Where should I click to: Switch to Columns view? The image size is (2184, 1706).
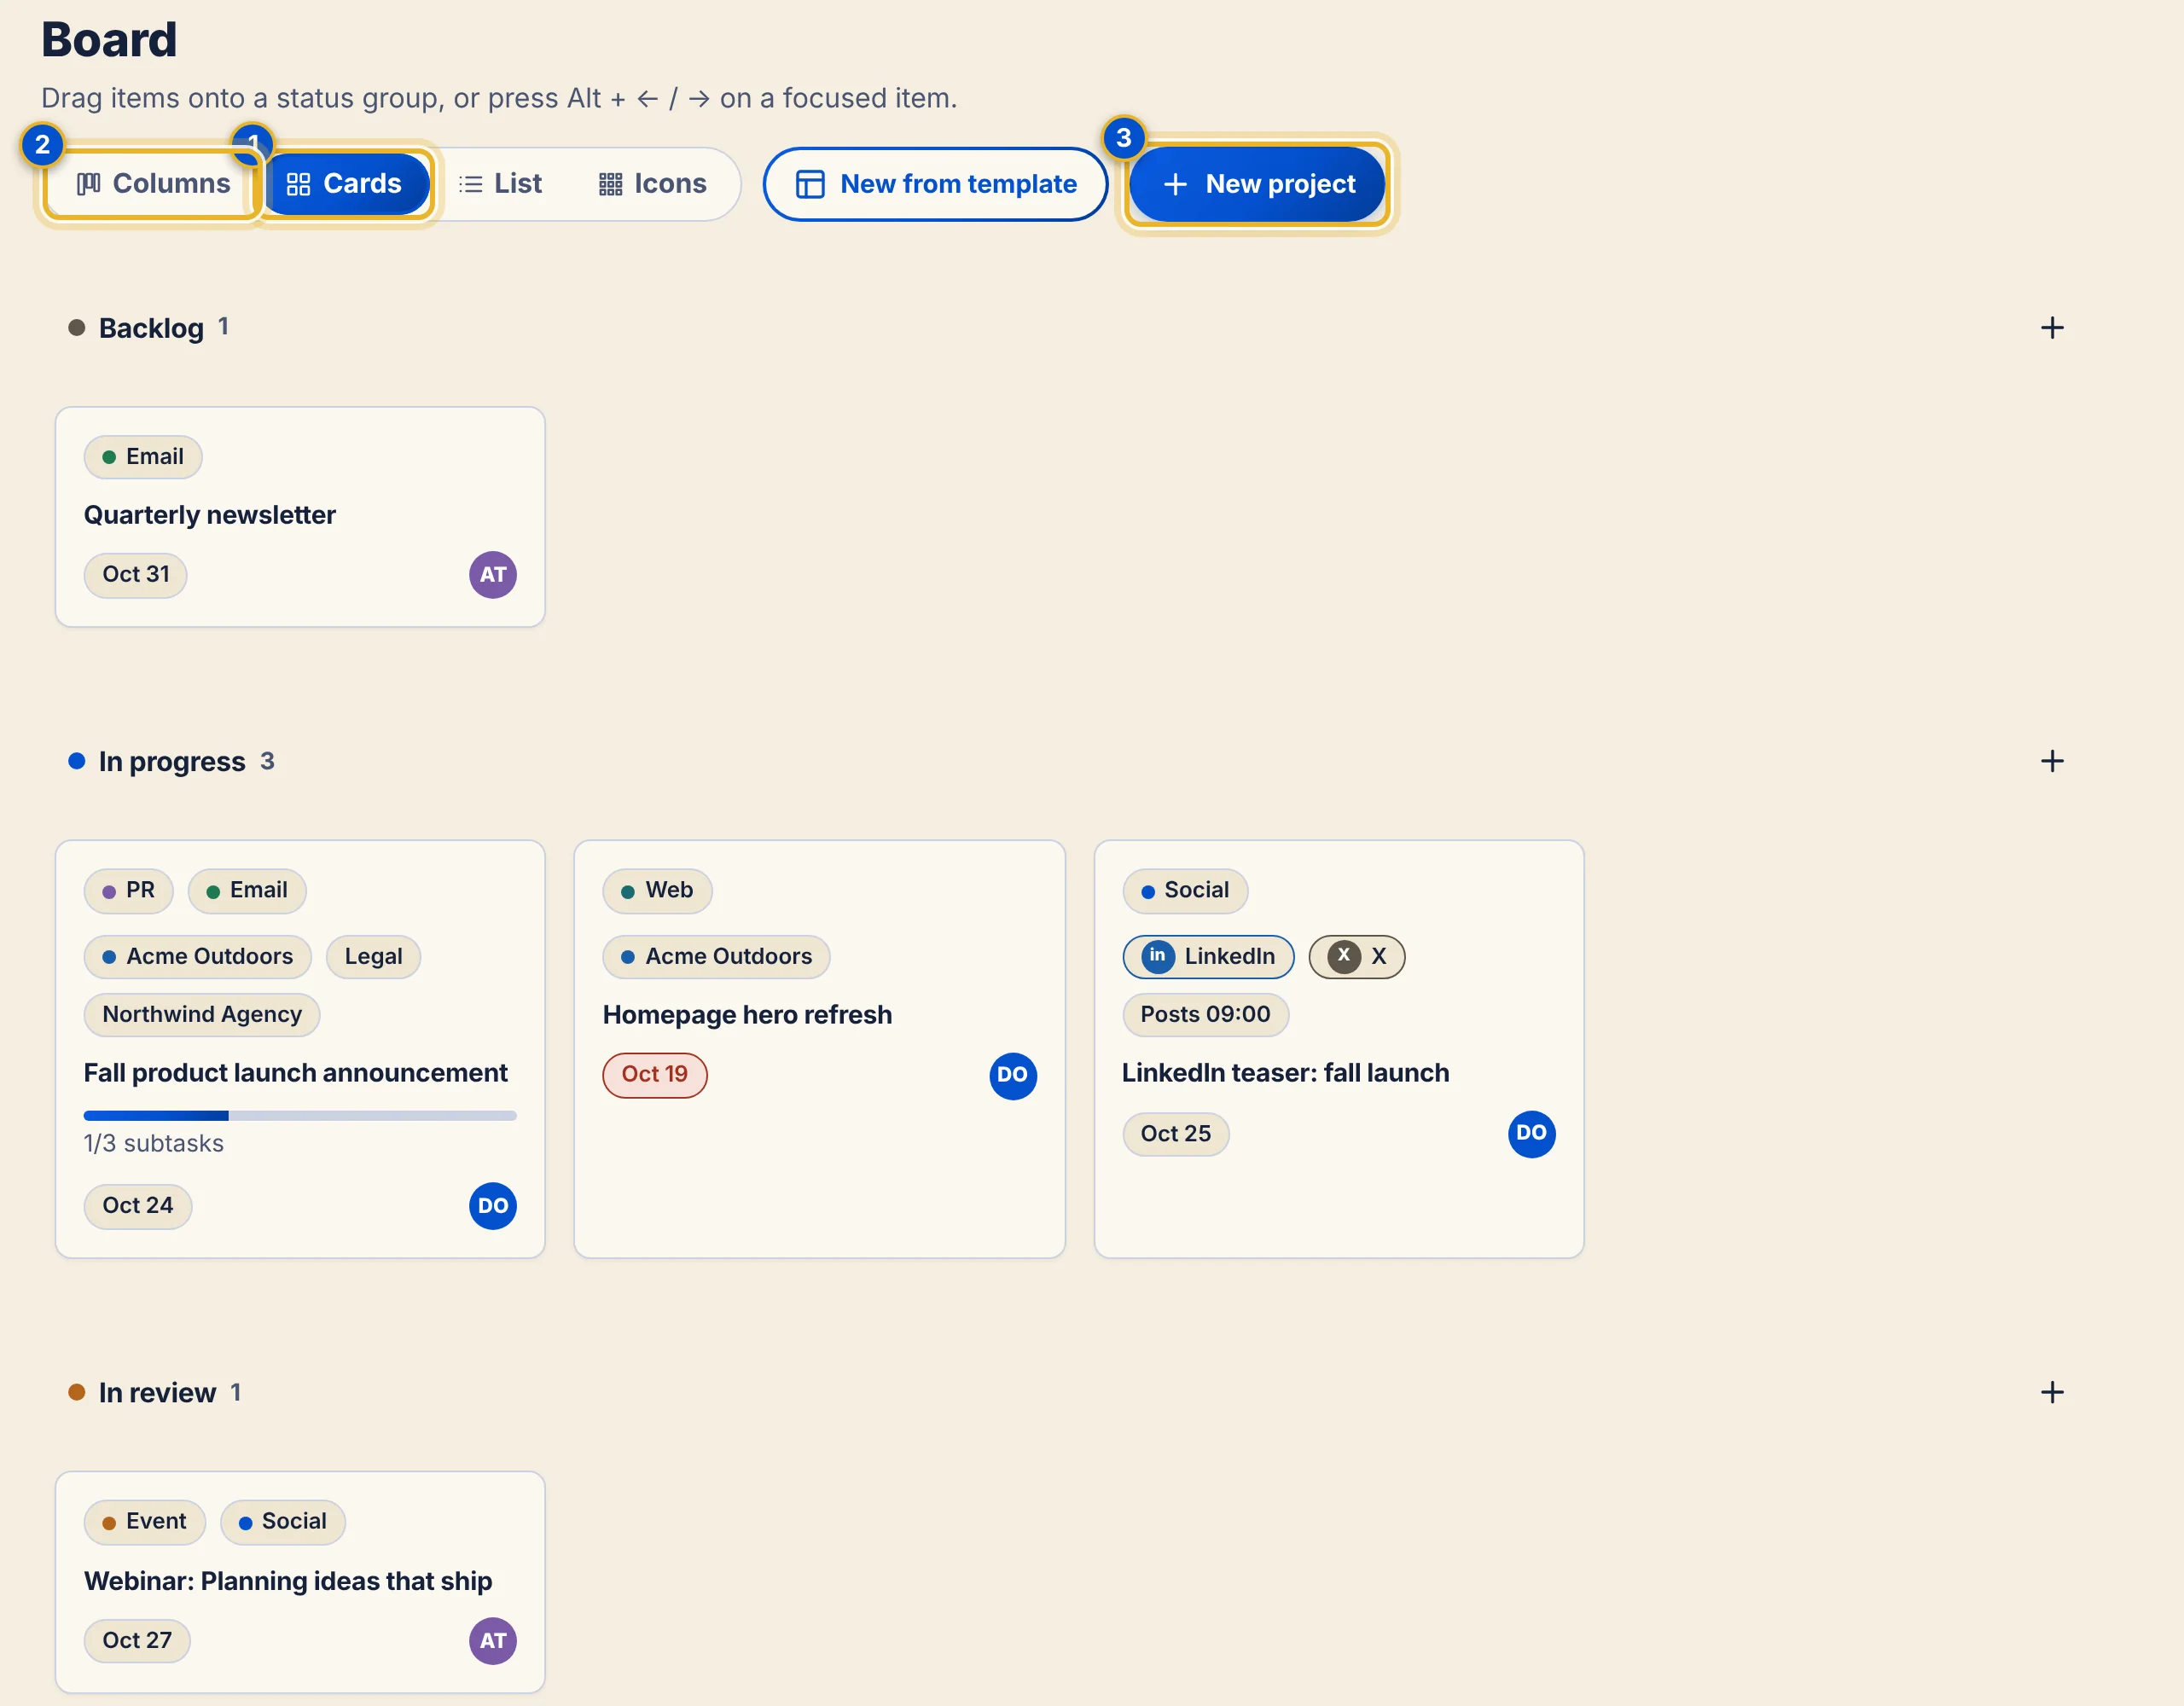(x=153, y=184)
